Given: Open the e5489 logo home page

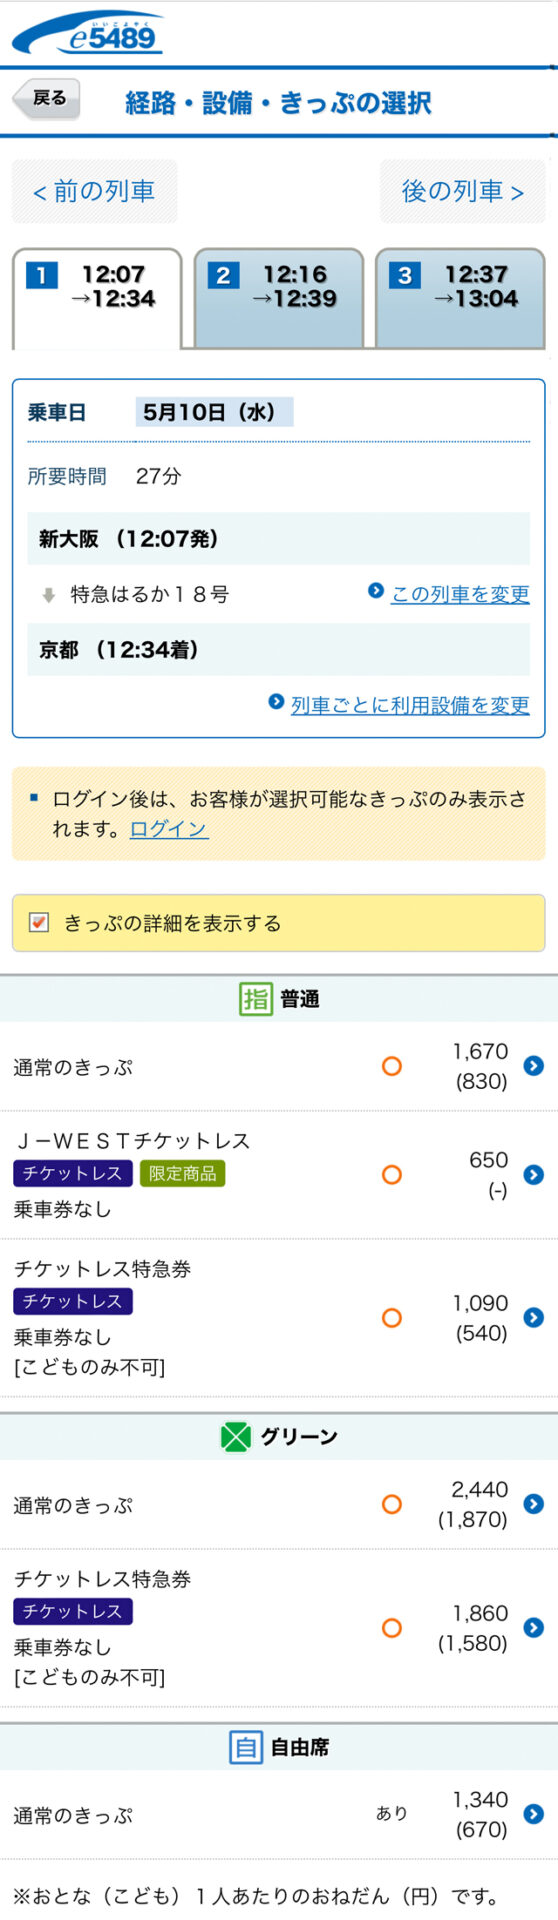Looking at the screenshot, I should point(87,33).
